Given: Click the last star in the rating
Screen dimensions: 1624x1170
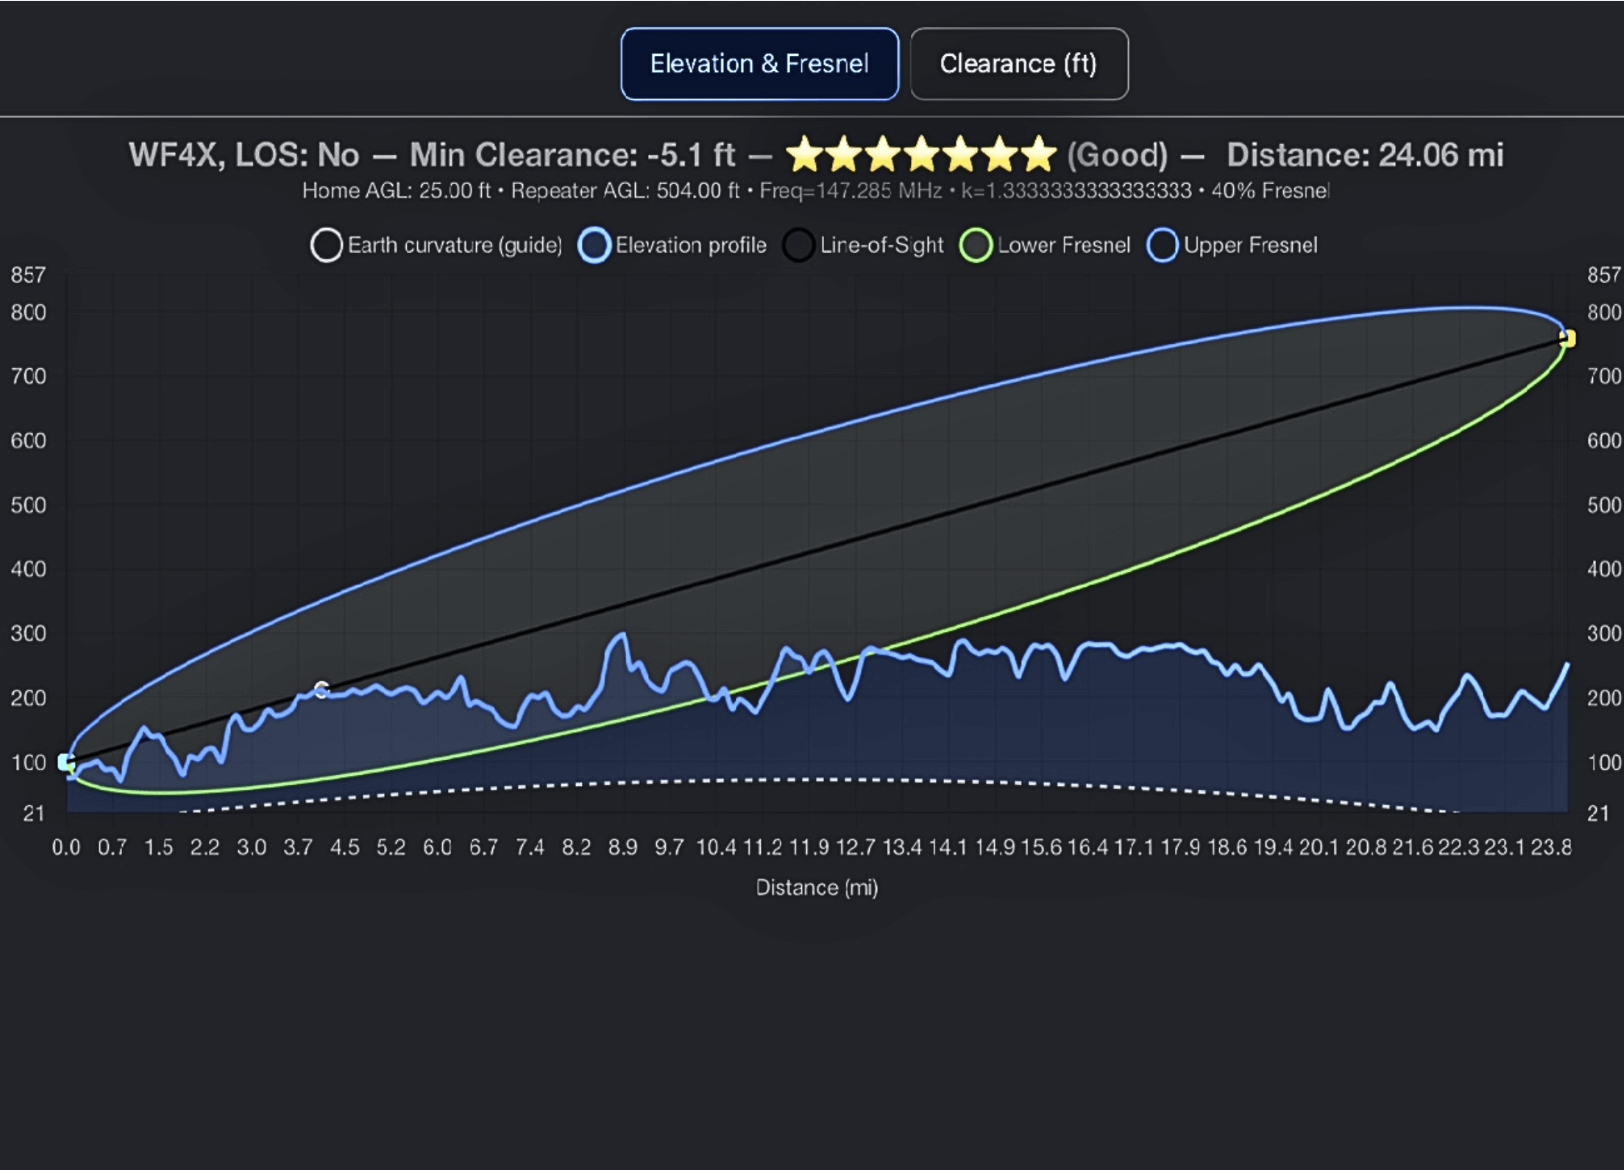Looking at the screenshot, I should click(1038, 155).
